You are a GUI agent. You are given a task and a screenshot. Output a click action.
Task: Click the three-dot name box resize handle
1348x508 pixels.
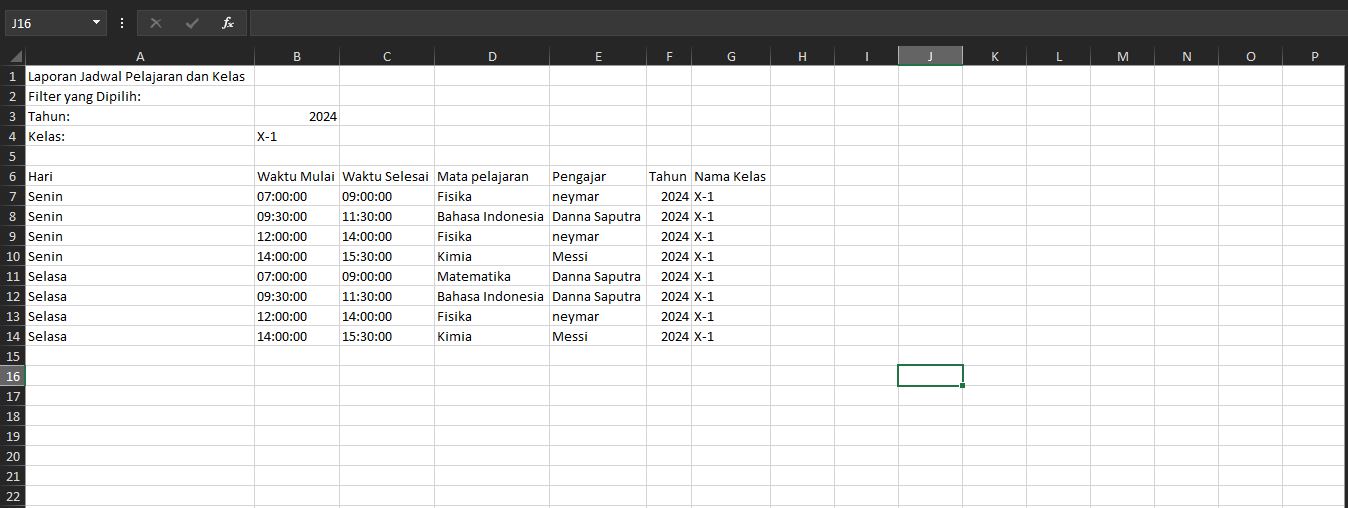pyautogui.click(x=122, y=23)
